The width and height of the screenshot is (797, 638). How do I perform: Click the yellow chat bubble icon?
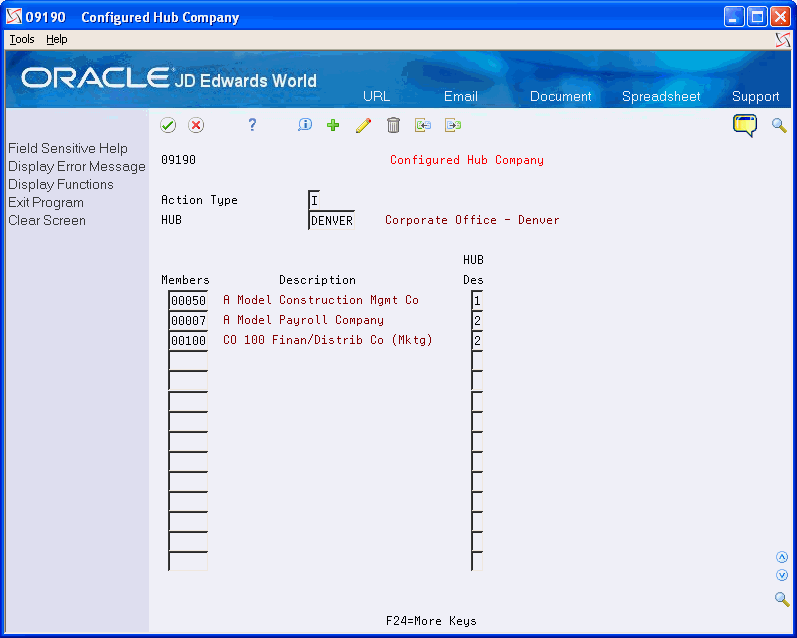pyautogui.click(x=745, y=125)
